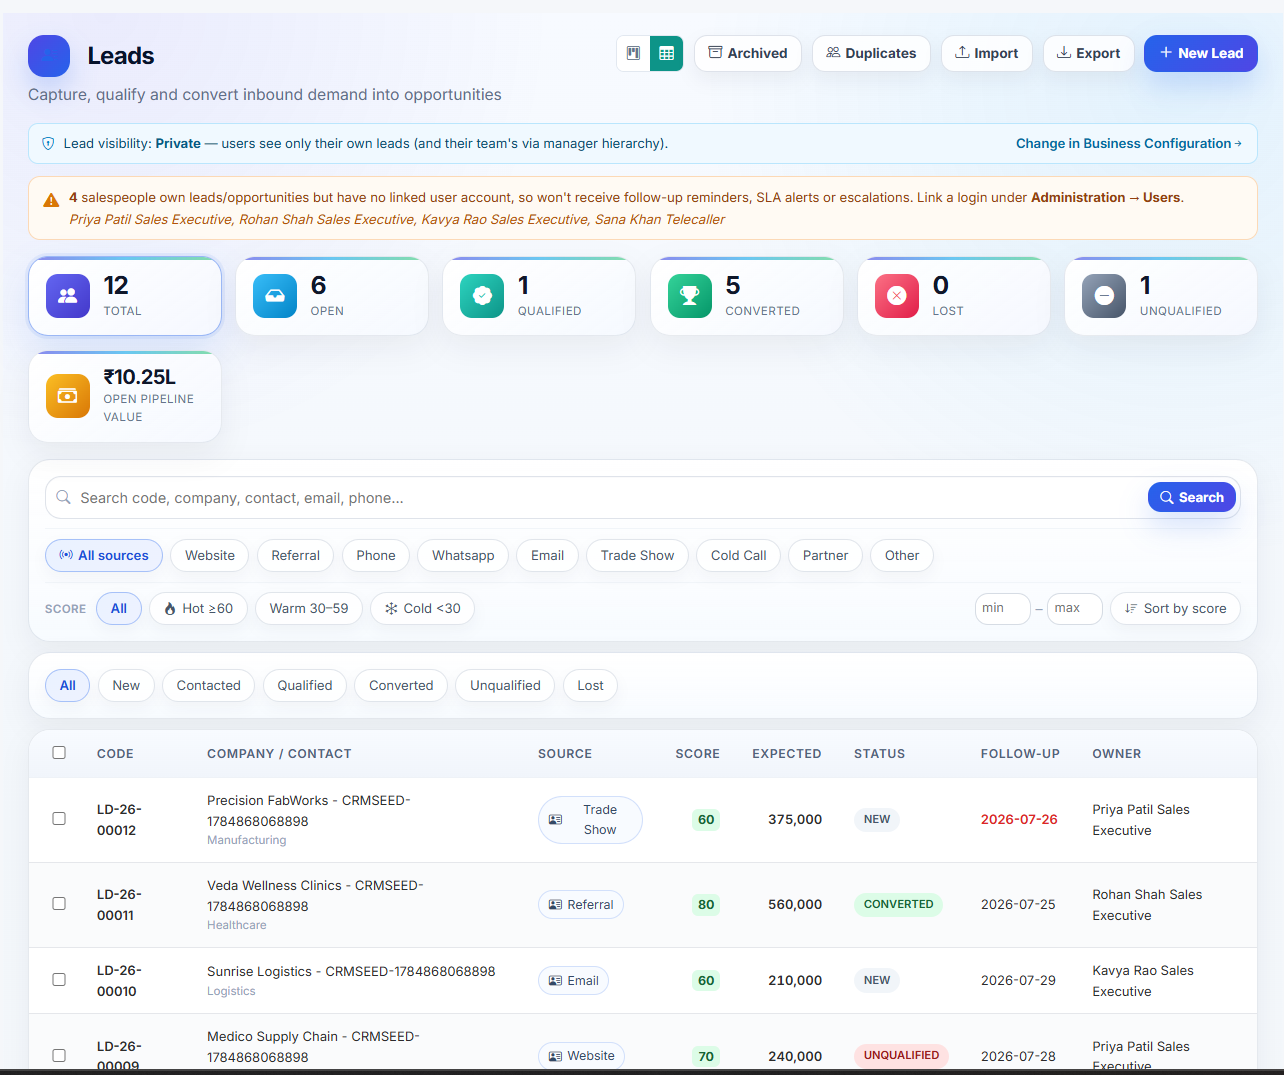Screen dimensions: 1284x1075
Task: Click the Leads module logo icon
Action: tap(49, 56)
